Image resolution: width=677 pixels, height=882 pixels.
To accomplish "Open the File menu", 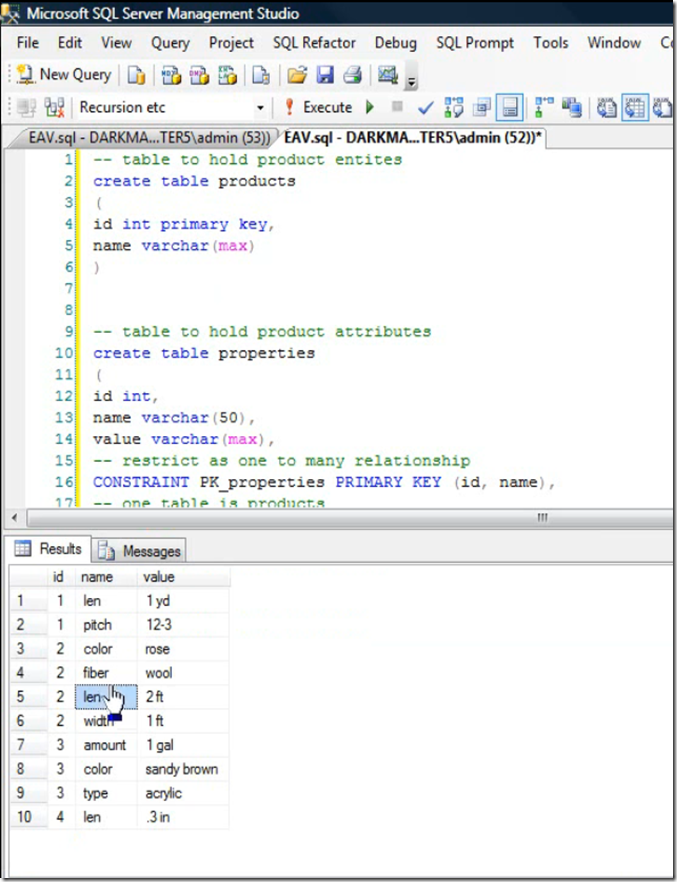I will (28, 43).
